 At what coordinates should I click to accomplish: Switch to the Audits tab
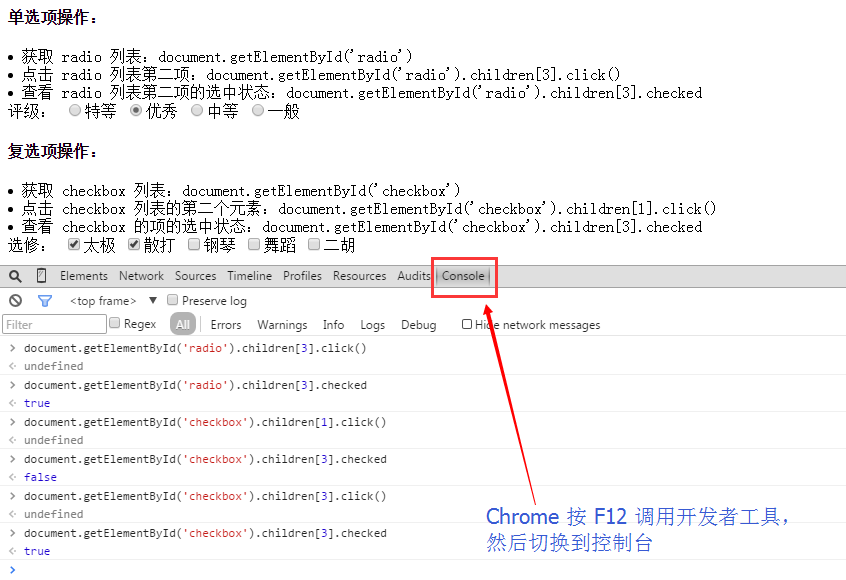[414, 276]
